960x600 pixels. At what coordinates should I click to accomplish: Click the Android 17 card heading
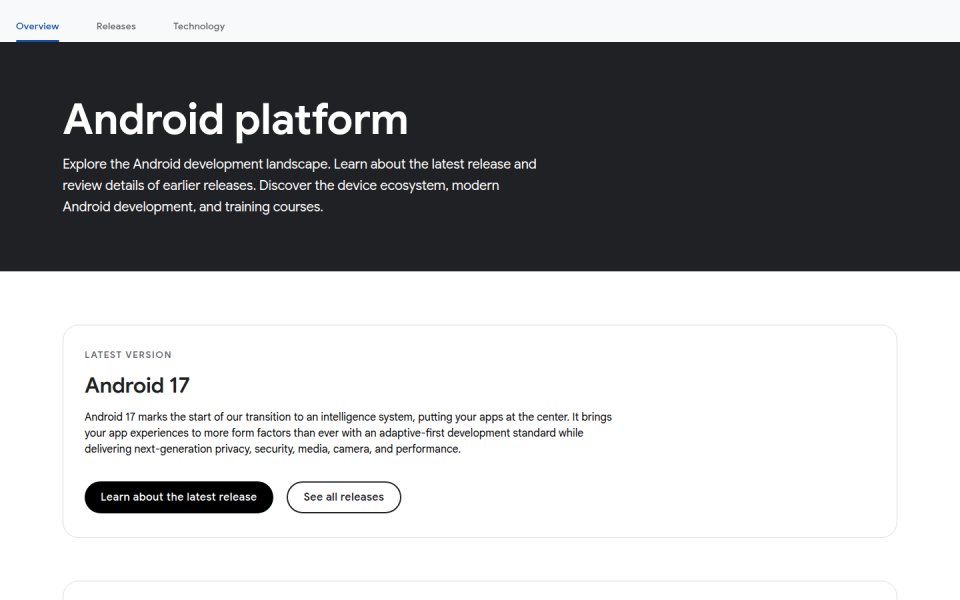tap(137, 386)
